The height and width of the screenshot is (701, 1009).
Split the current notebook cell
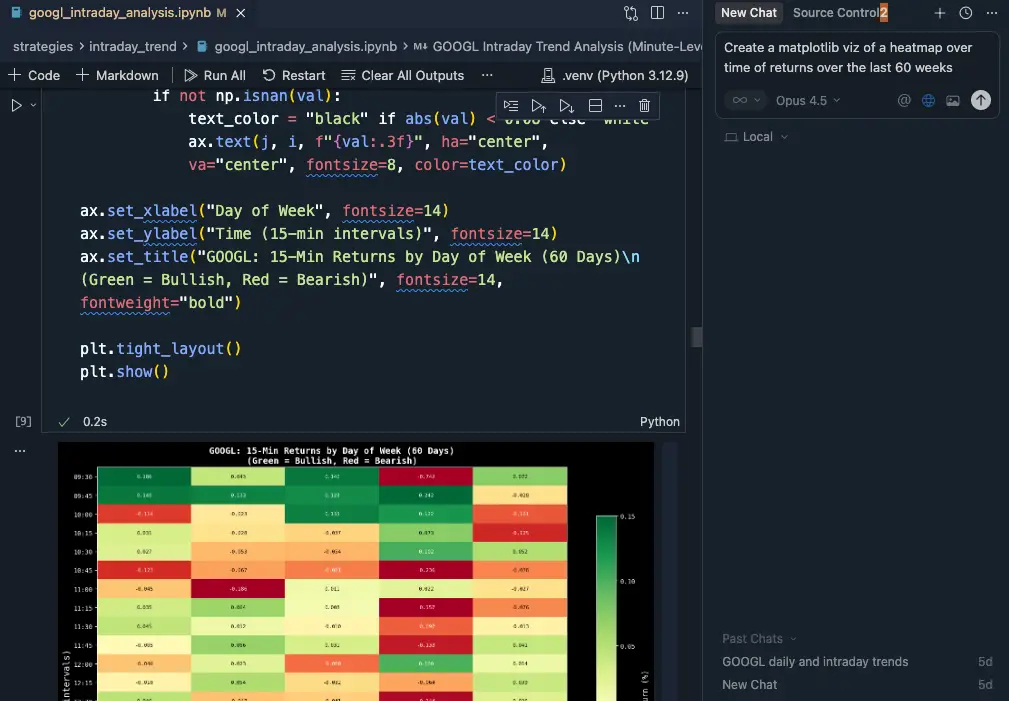(x=593, y=105)
